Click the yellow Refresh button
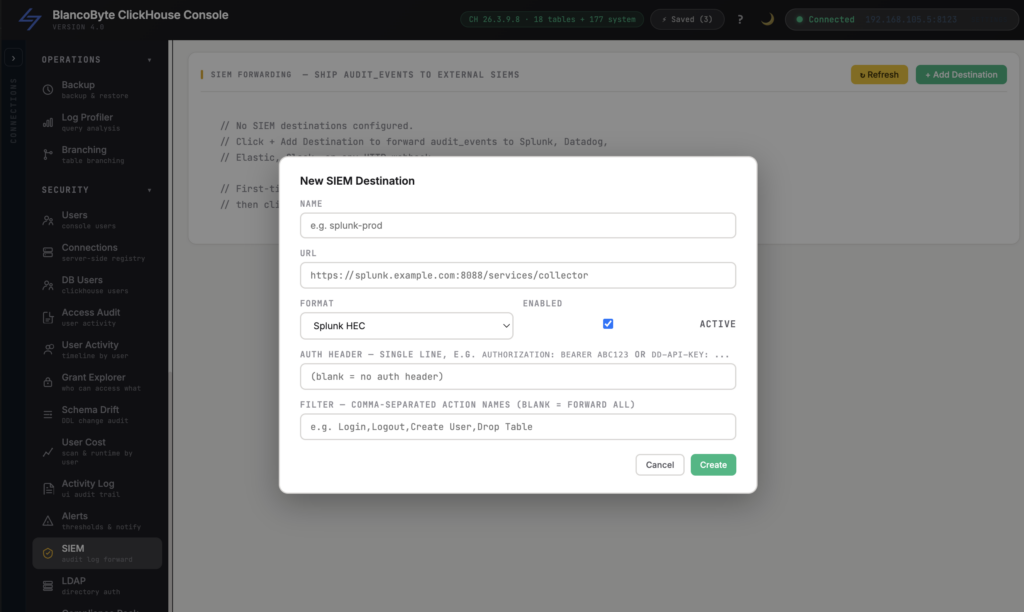Viewport: 1024px width, 612px height. 879,74
